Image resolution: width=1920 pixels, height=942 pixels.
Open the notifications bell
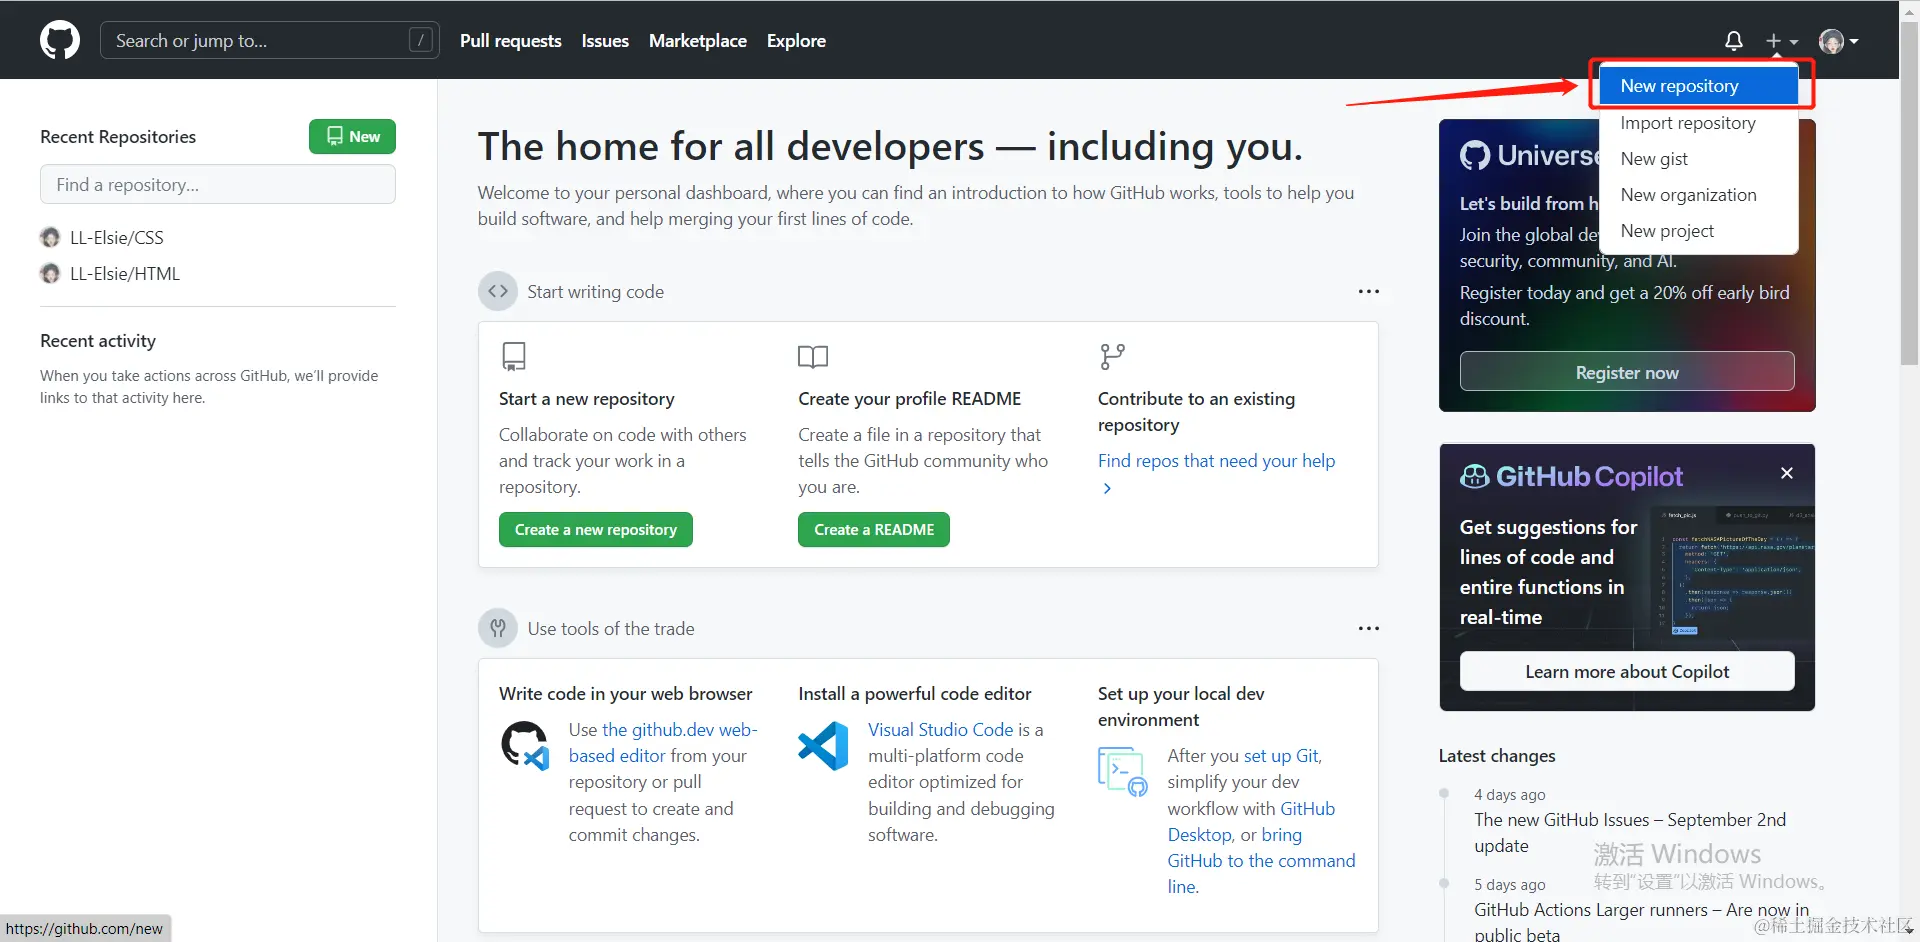[1733, 40]
